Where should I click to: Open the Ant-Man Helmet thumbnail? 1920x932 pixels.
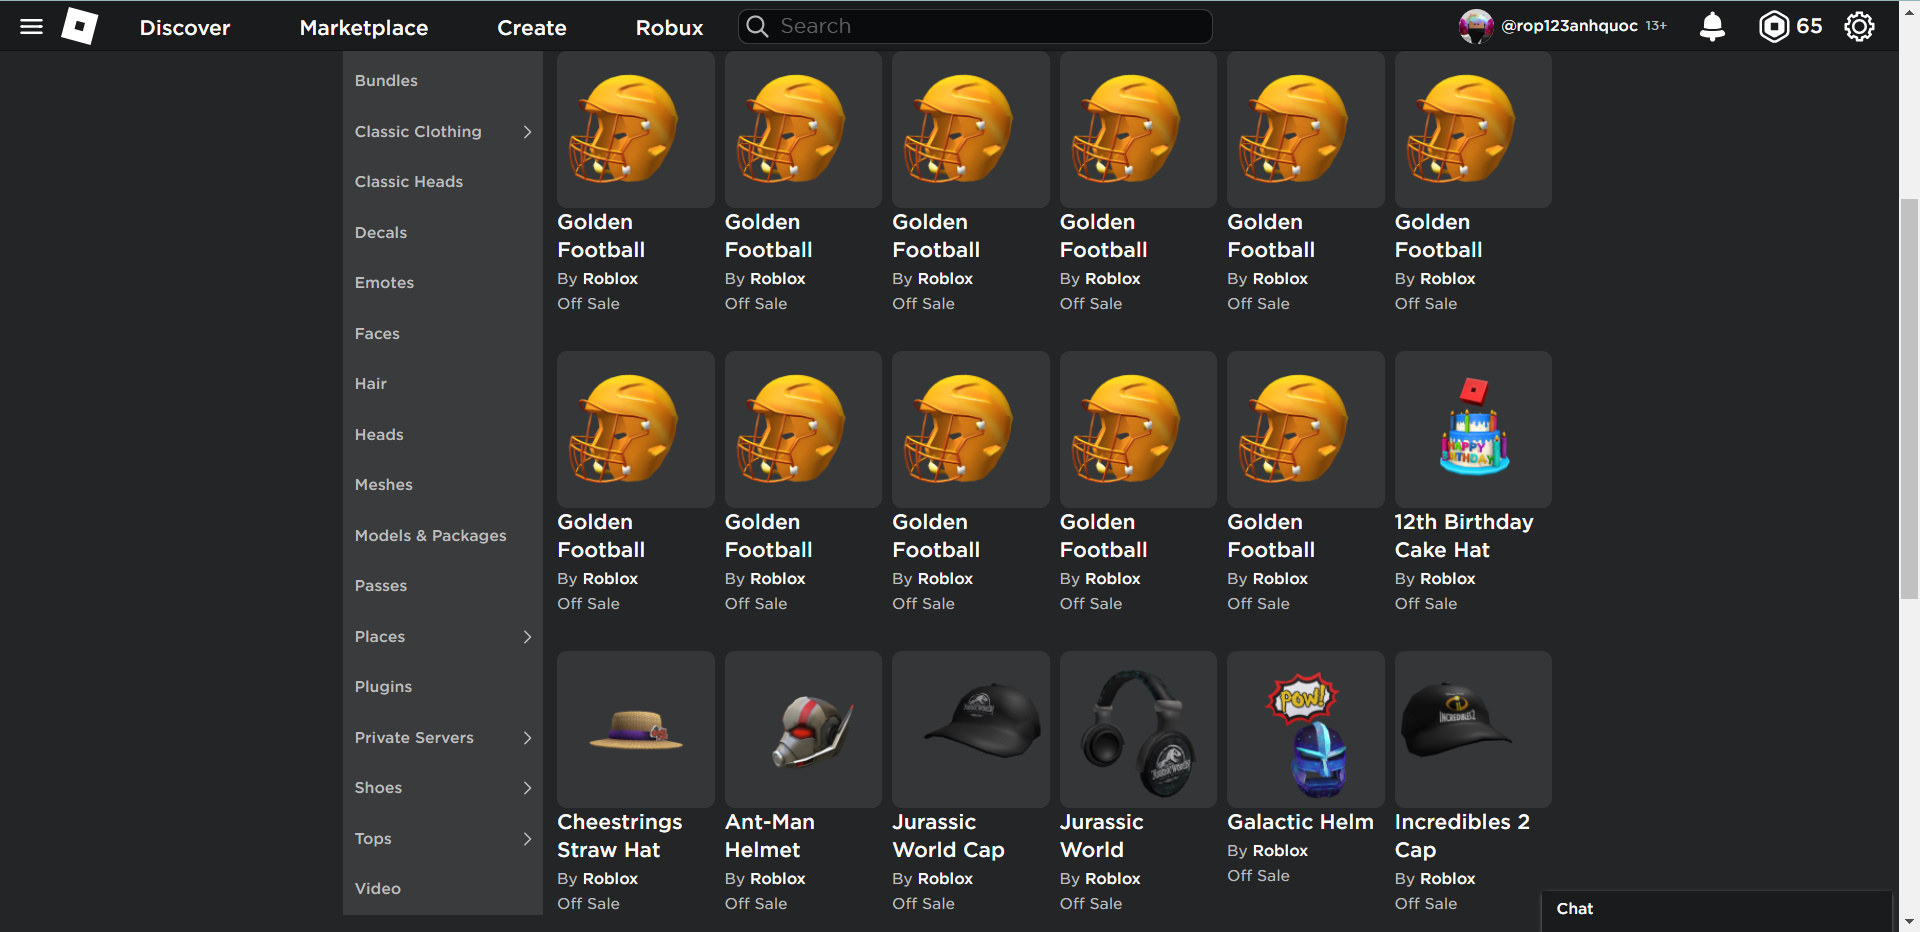pyautogui.click(x=803, y=729)
